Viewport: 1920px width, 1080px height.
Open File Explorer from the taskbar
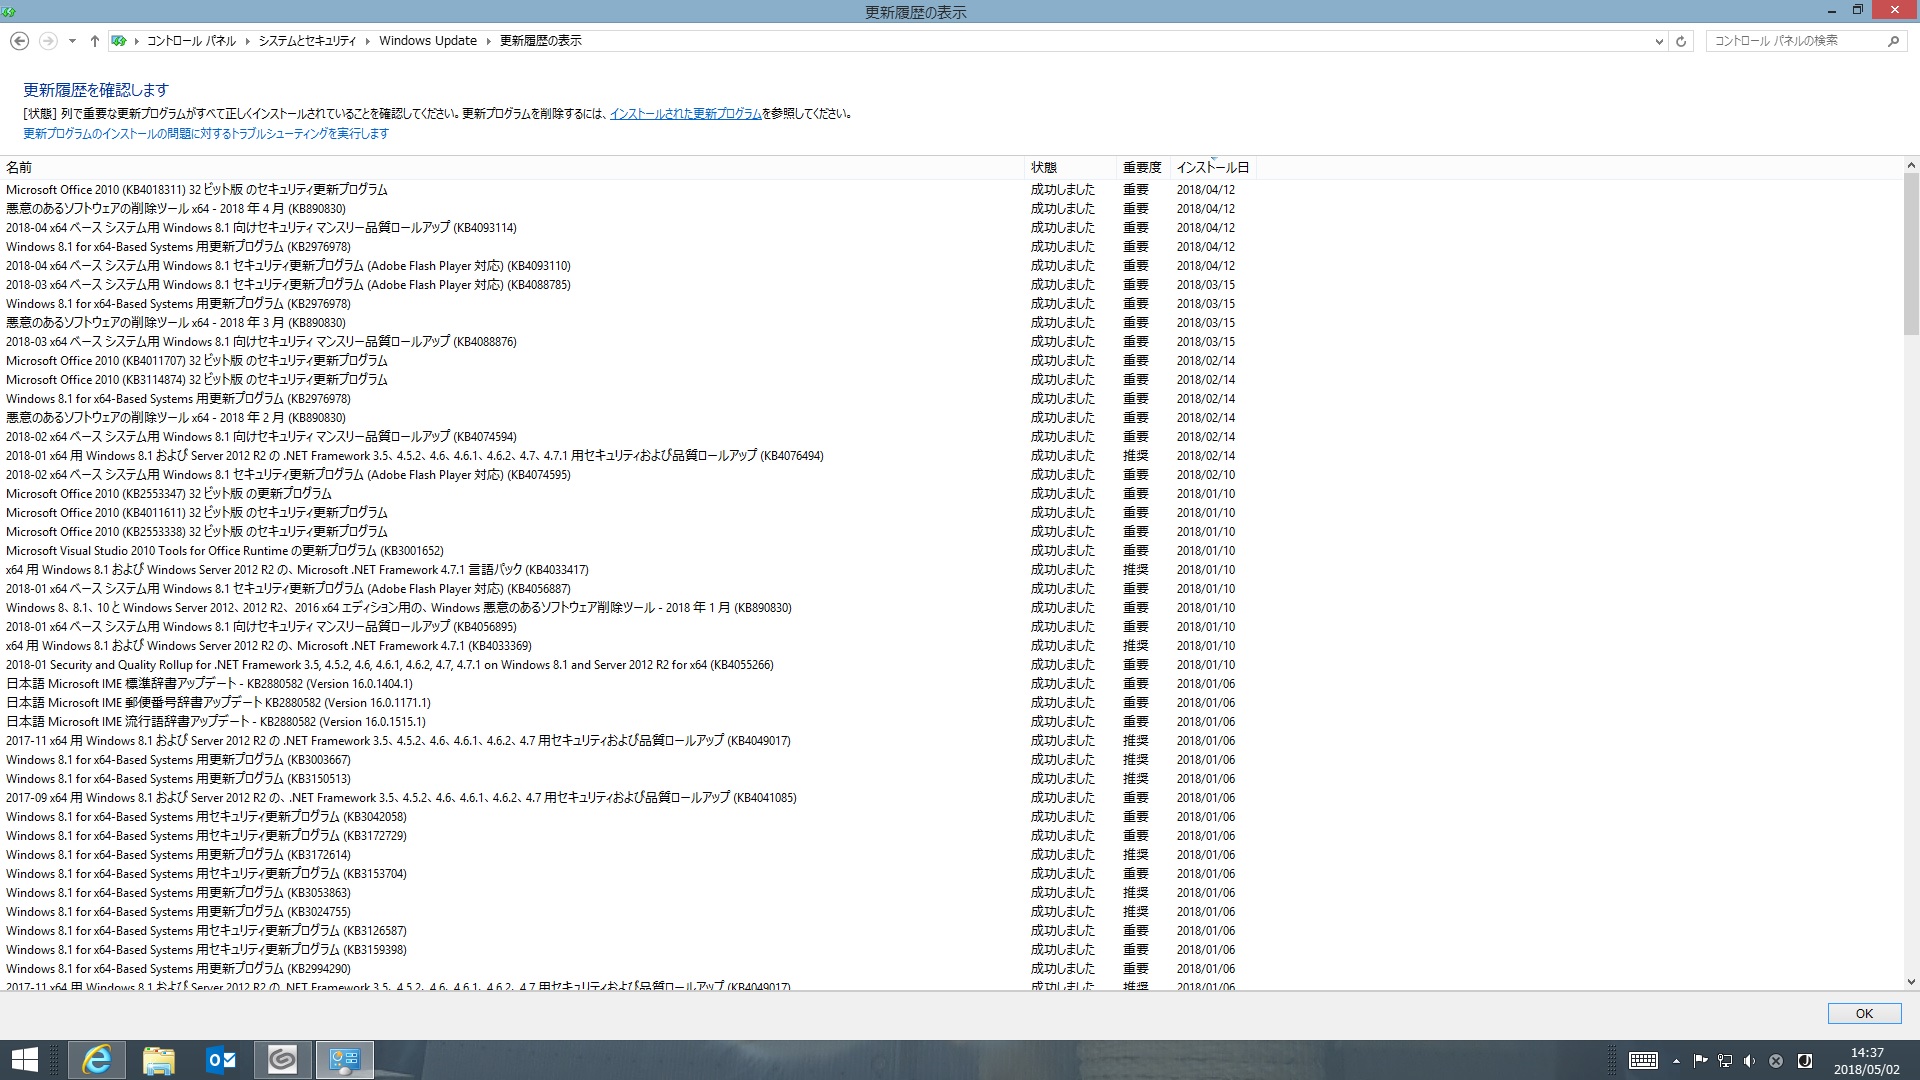[159, 1059]
